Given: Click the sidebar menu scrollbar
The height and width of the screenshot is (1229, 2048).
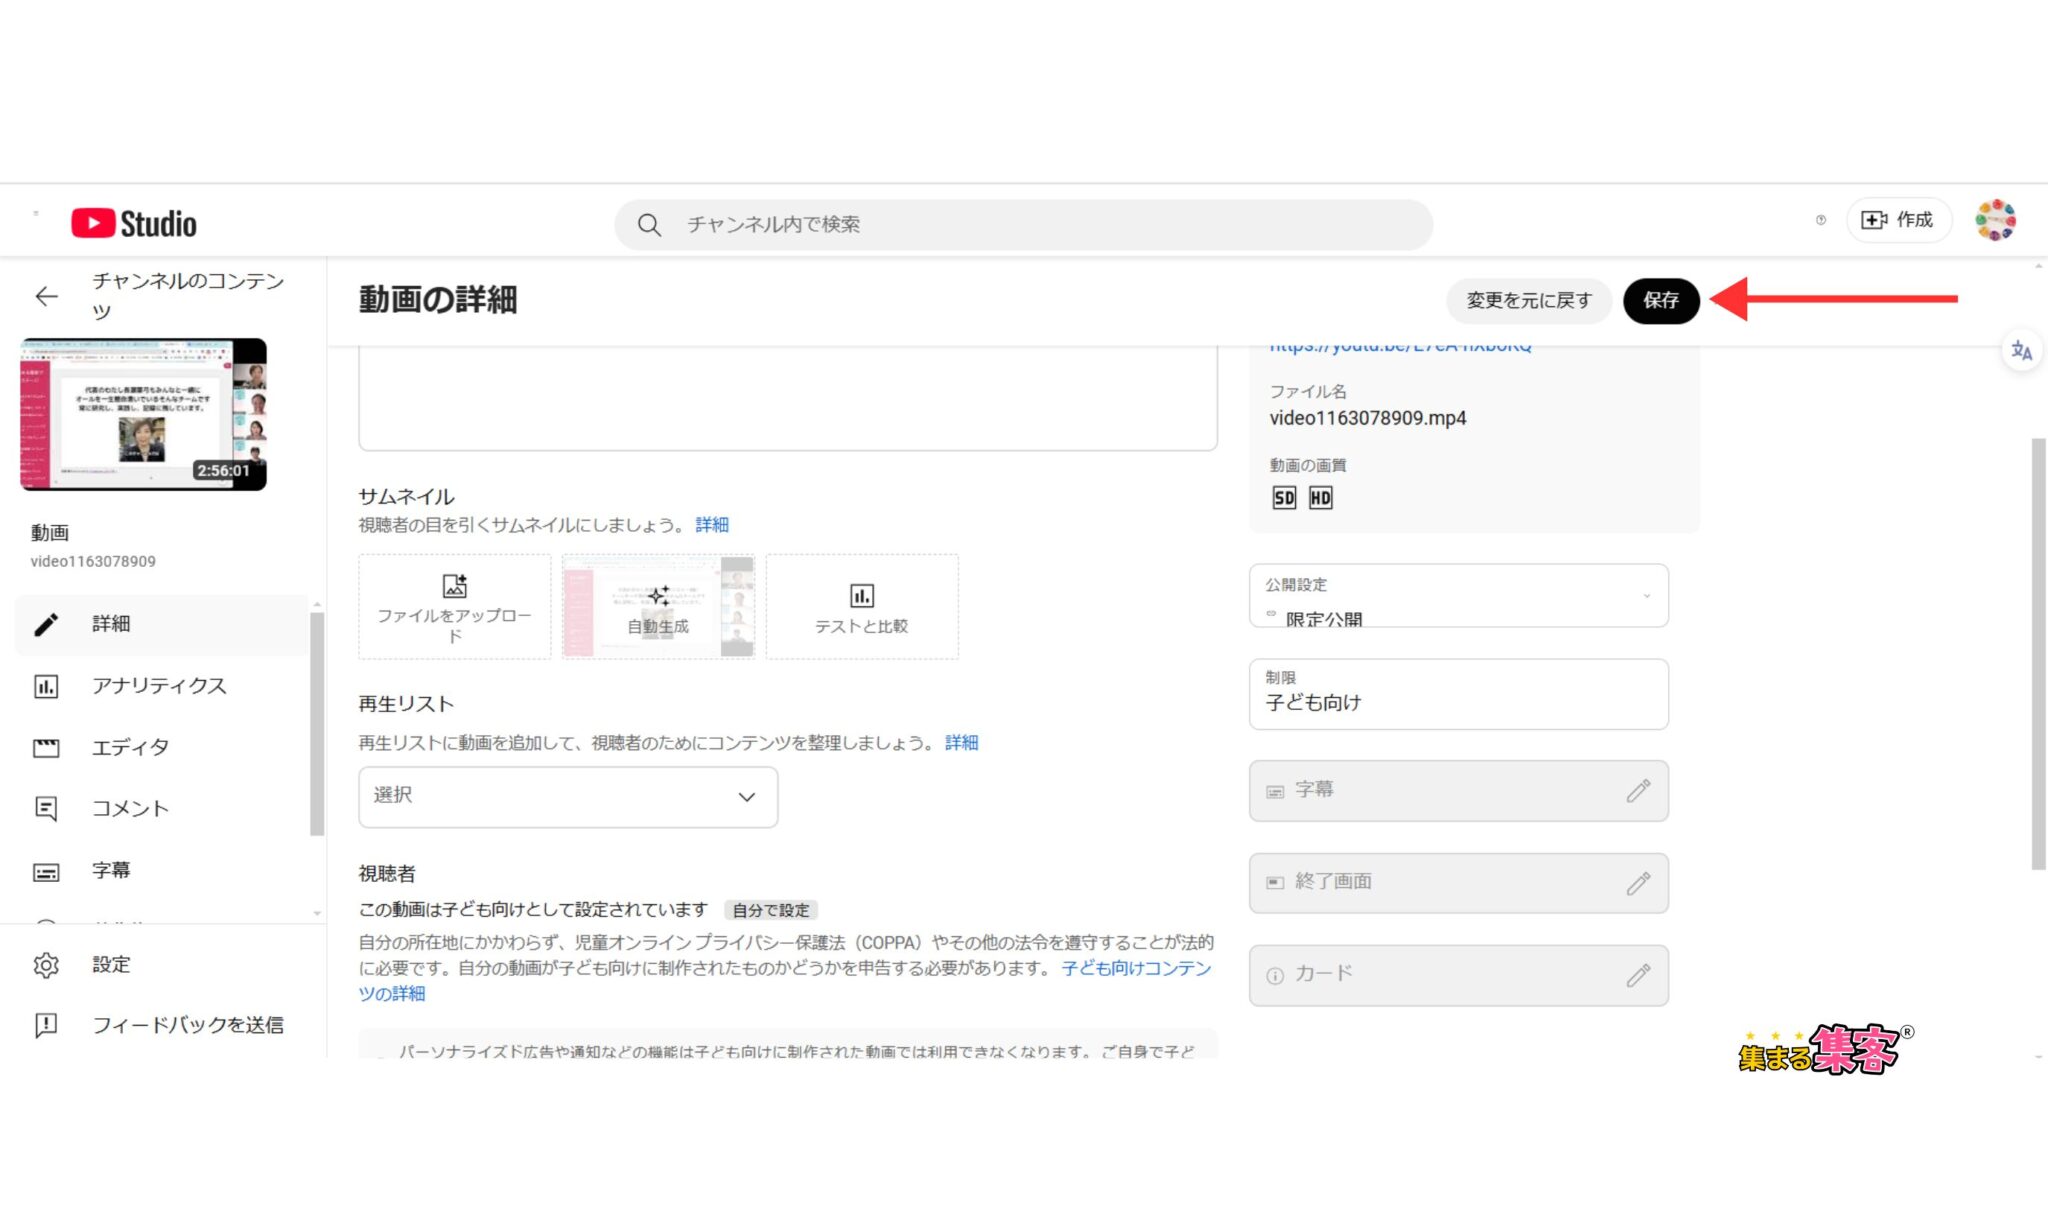Looking at the screenshot, I should [317, 724].
